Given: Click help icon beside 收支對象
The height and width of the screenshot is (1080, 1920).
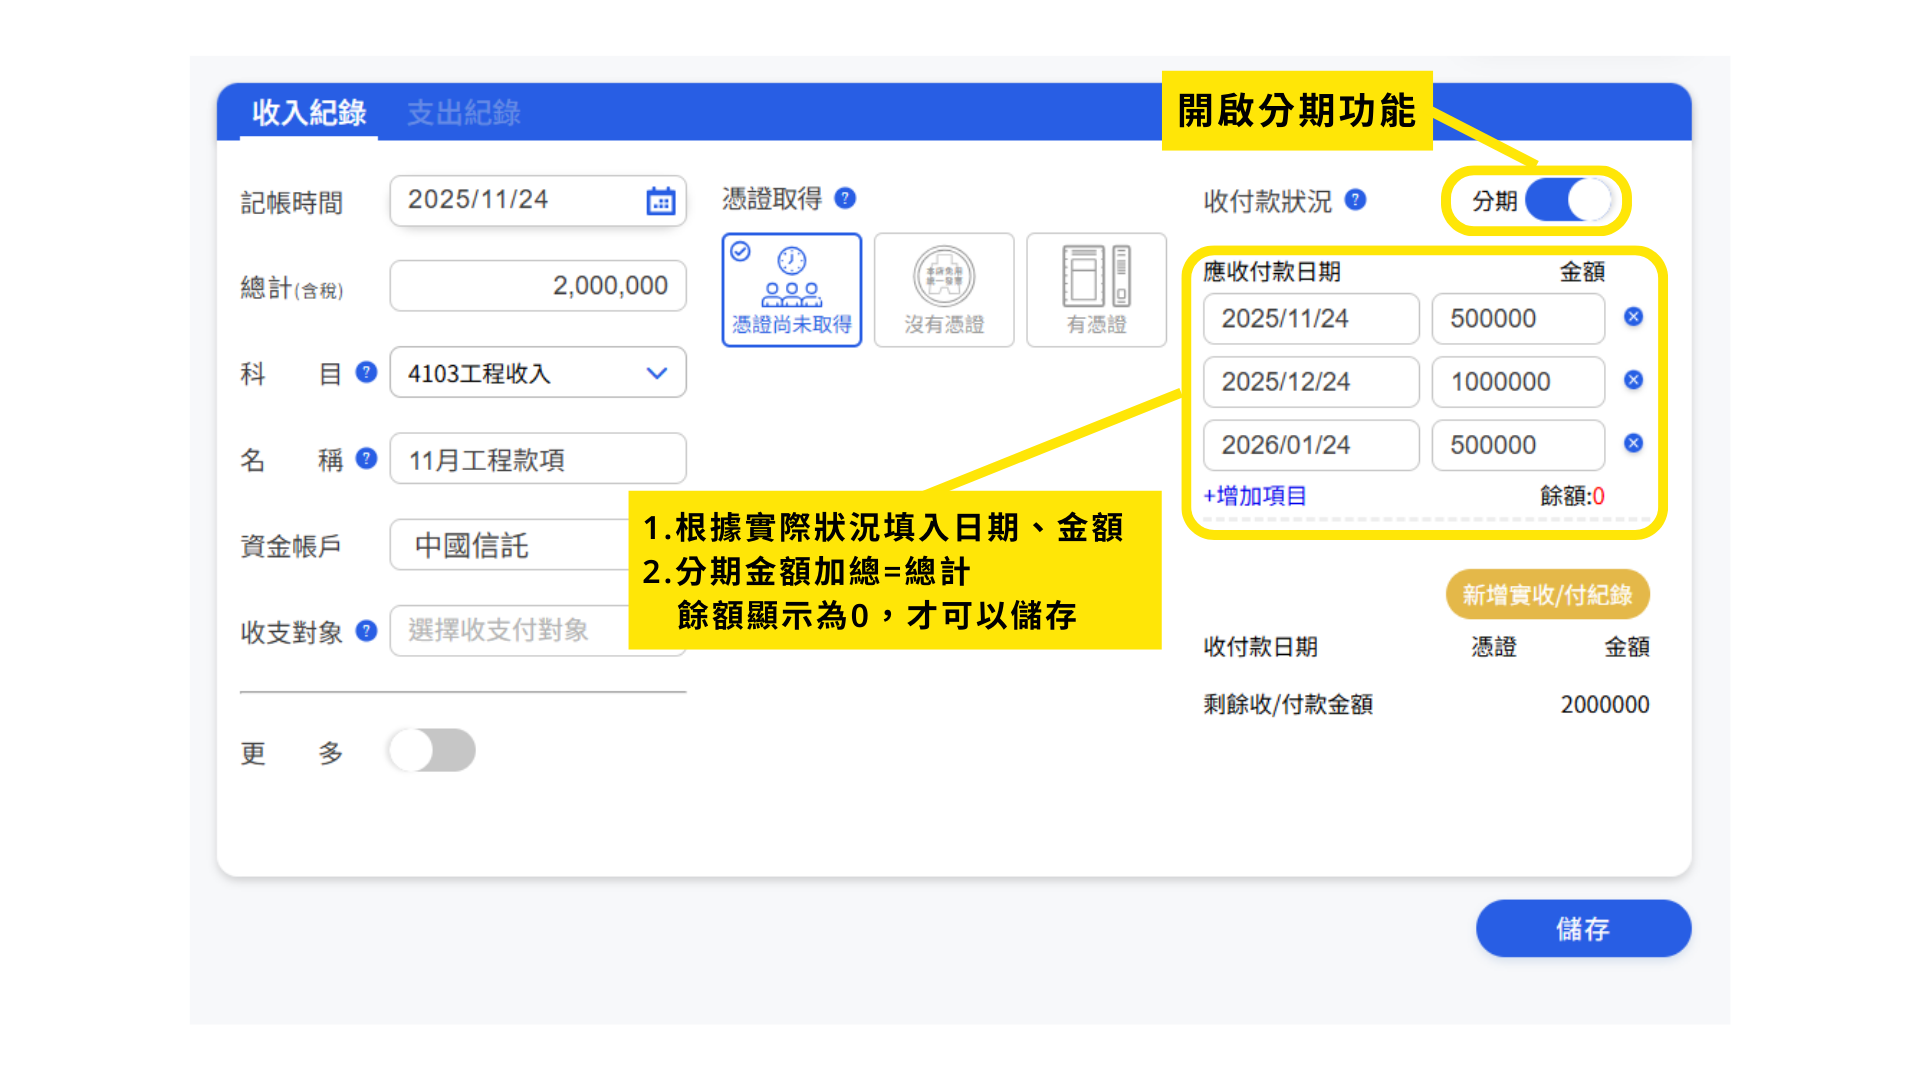Looking at the screenshot, I should [366, 630].
